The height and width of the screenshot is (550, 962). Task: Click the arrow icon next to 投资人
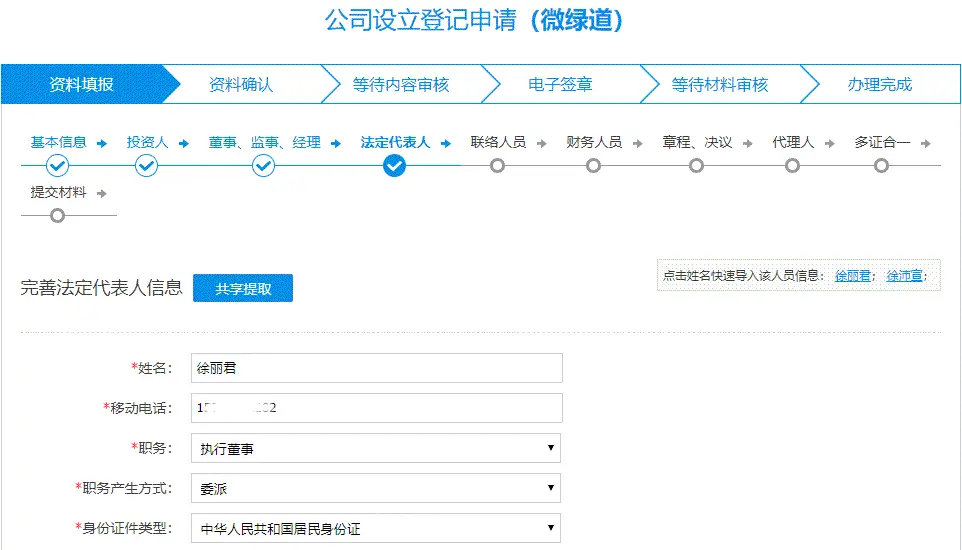(x=183, y=144)
